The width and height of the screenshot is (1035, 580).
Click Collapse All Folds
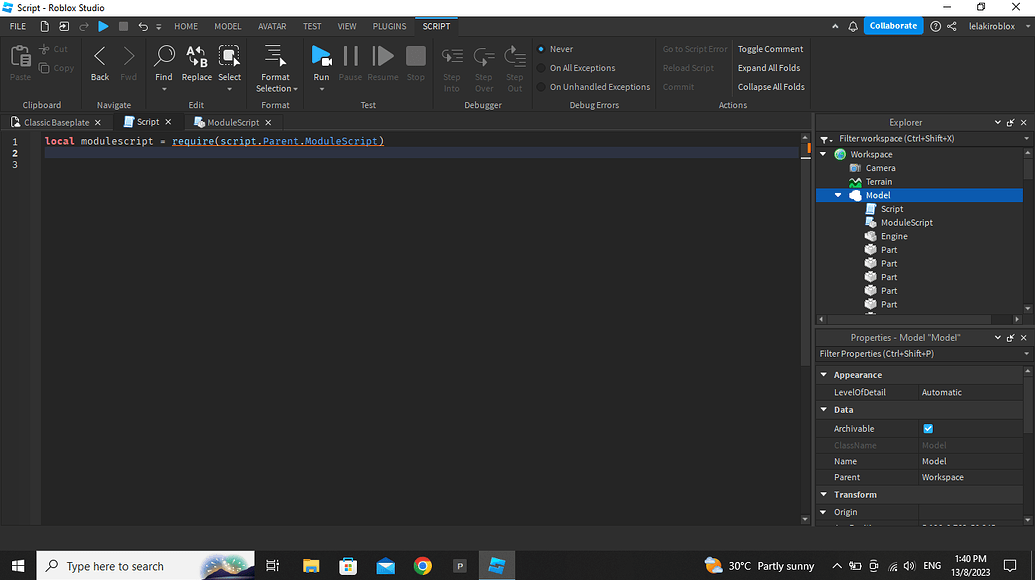(x=769, y=86)
